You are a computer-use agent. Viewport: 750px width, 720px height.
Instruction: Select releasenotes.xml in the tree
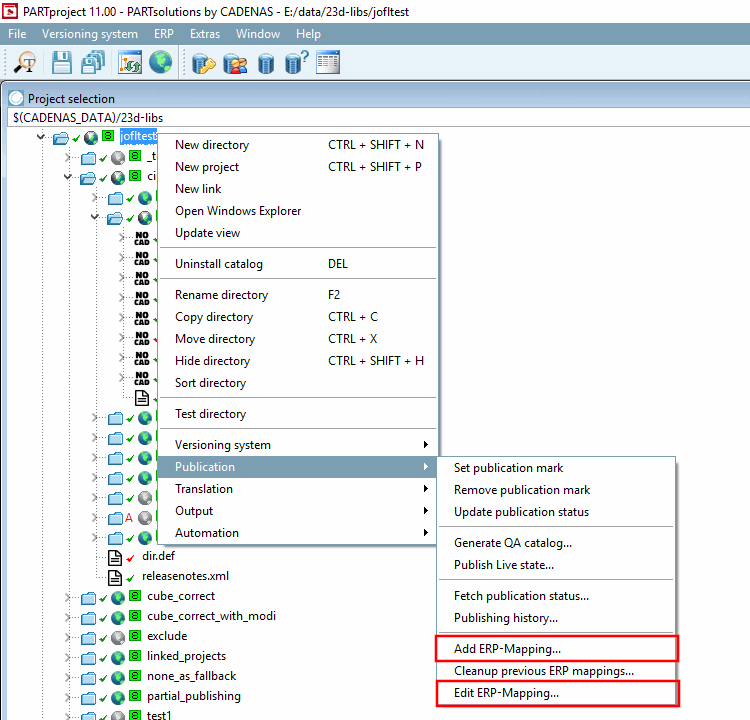[x=185, y=576]
